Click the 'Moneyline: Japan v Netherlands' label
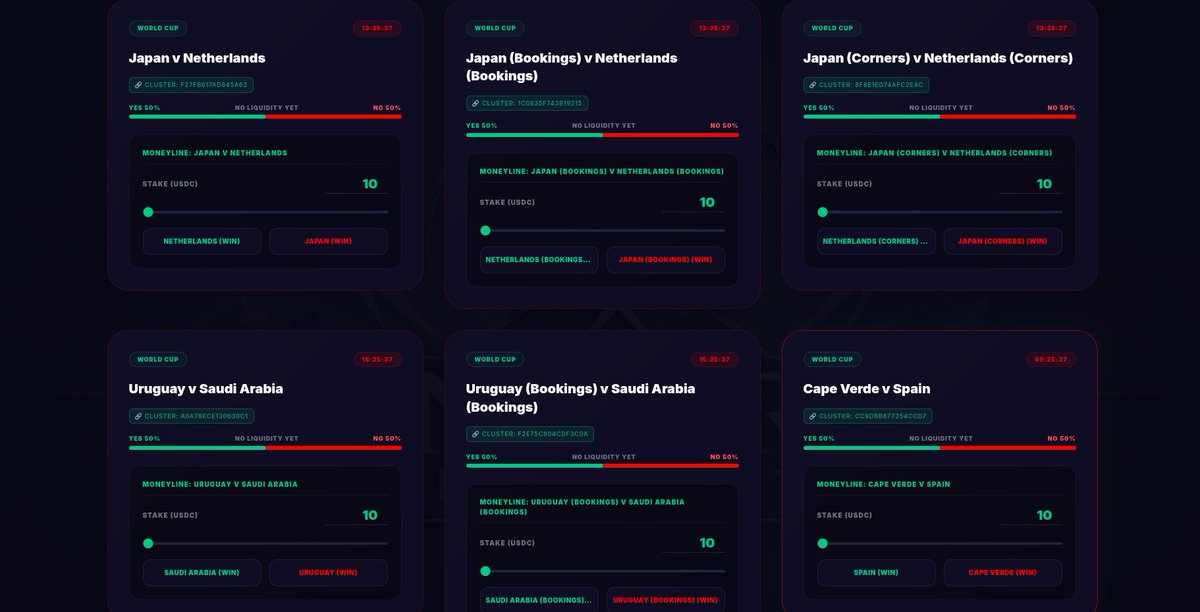The height and width of the screenshot is (612, 1200). click(215, 153)
